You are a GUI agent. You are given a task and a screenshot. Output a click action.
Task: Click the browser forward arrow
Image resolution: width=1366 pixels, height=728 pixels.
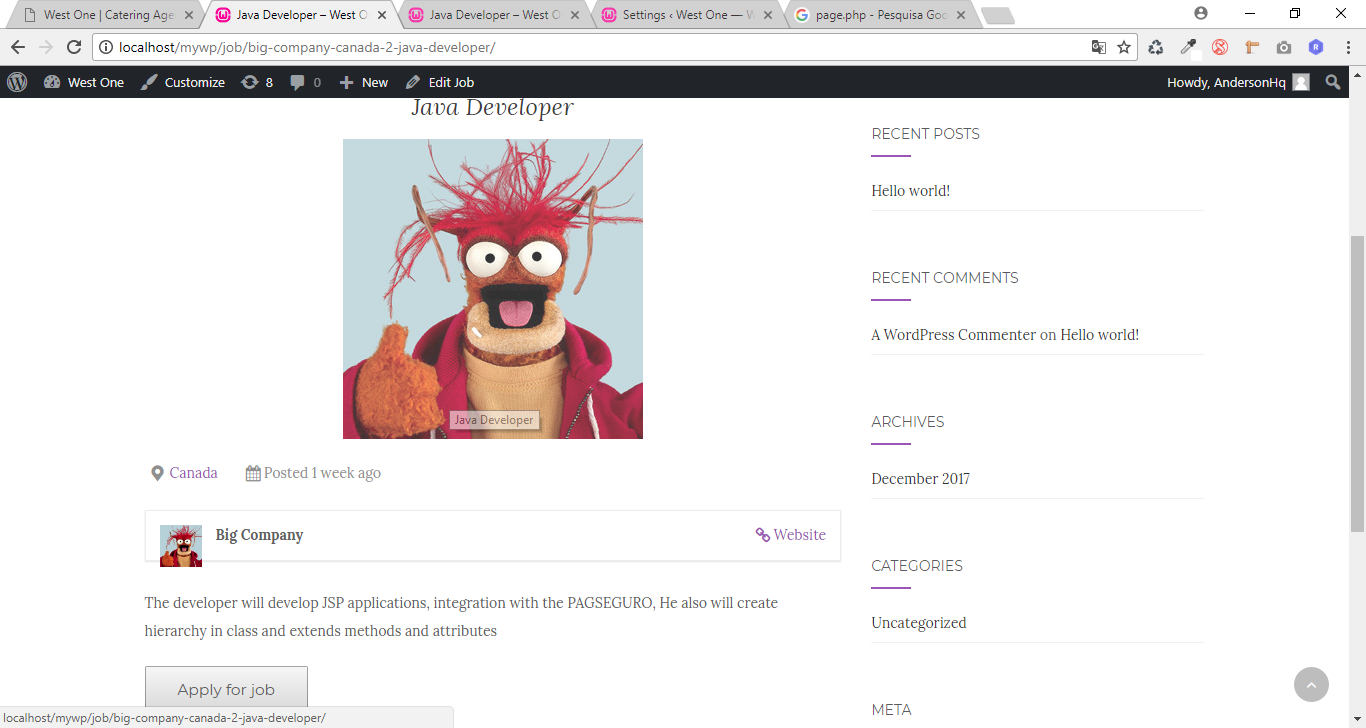pos(45,47)
